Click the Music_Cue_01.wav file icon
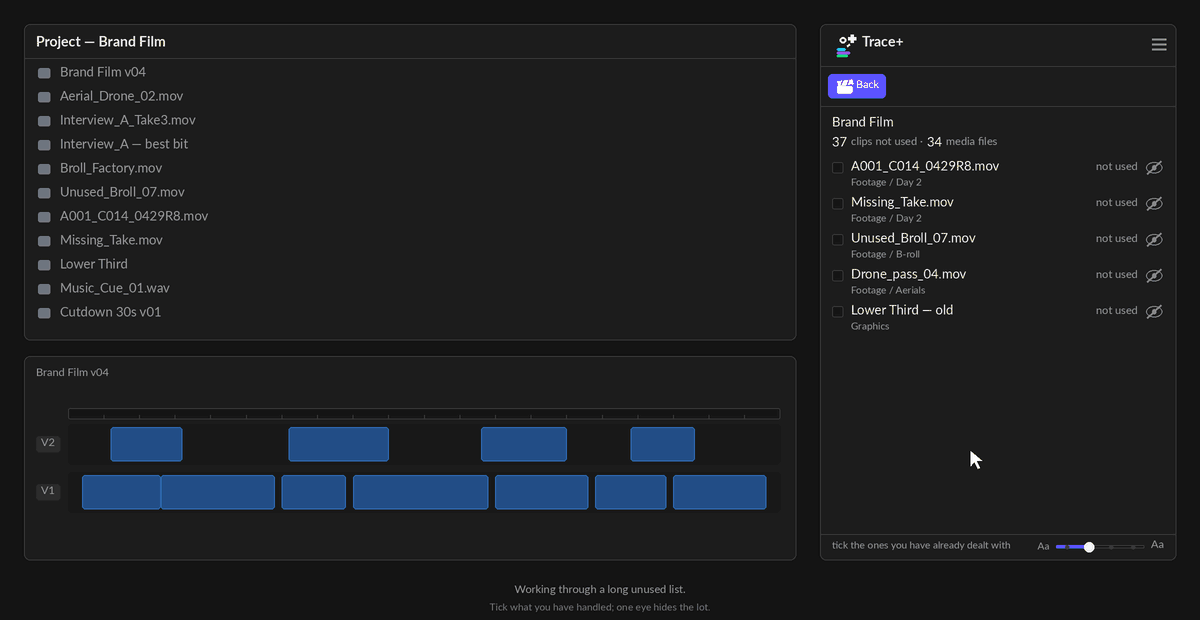 click(44, 289)
